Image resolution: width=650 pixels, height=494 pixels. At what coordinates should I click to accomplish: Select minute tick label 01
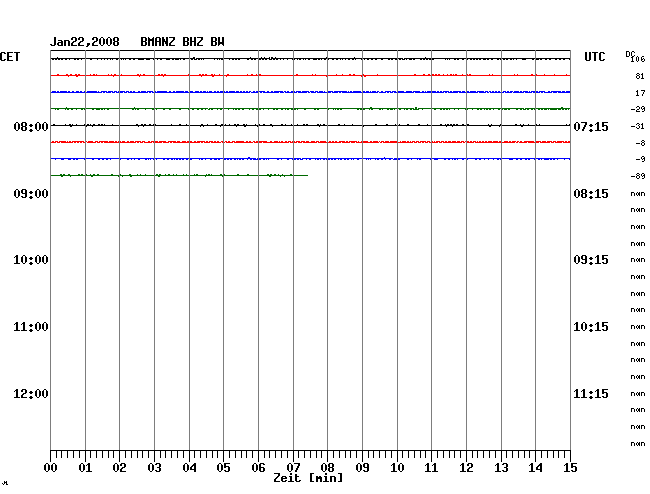85,468
